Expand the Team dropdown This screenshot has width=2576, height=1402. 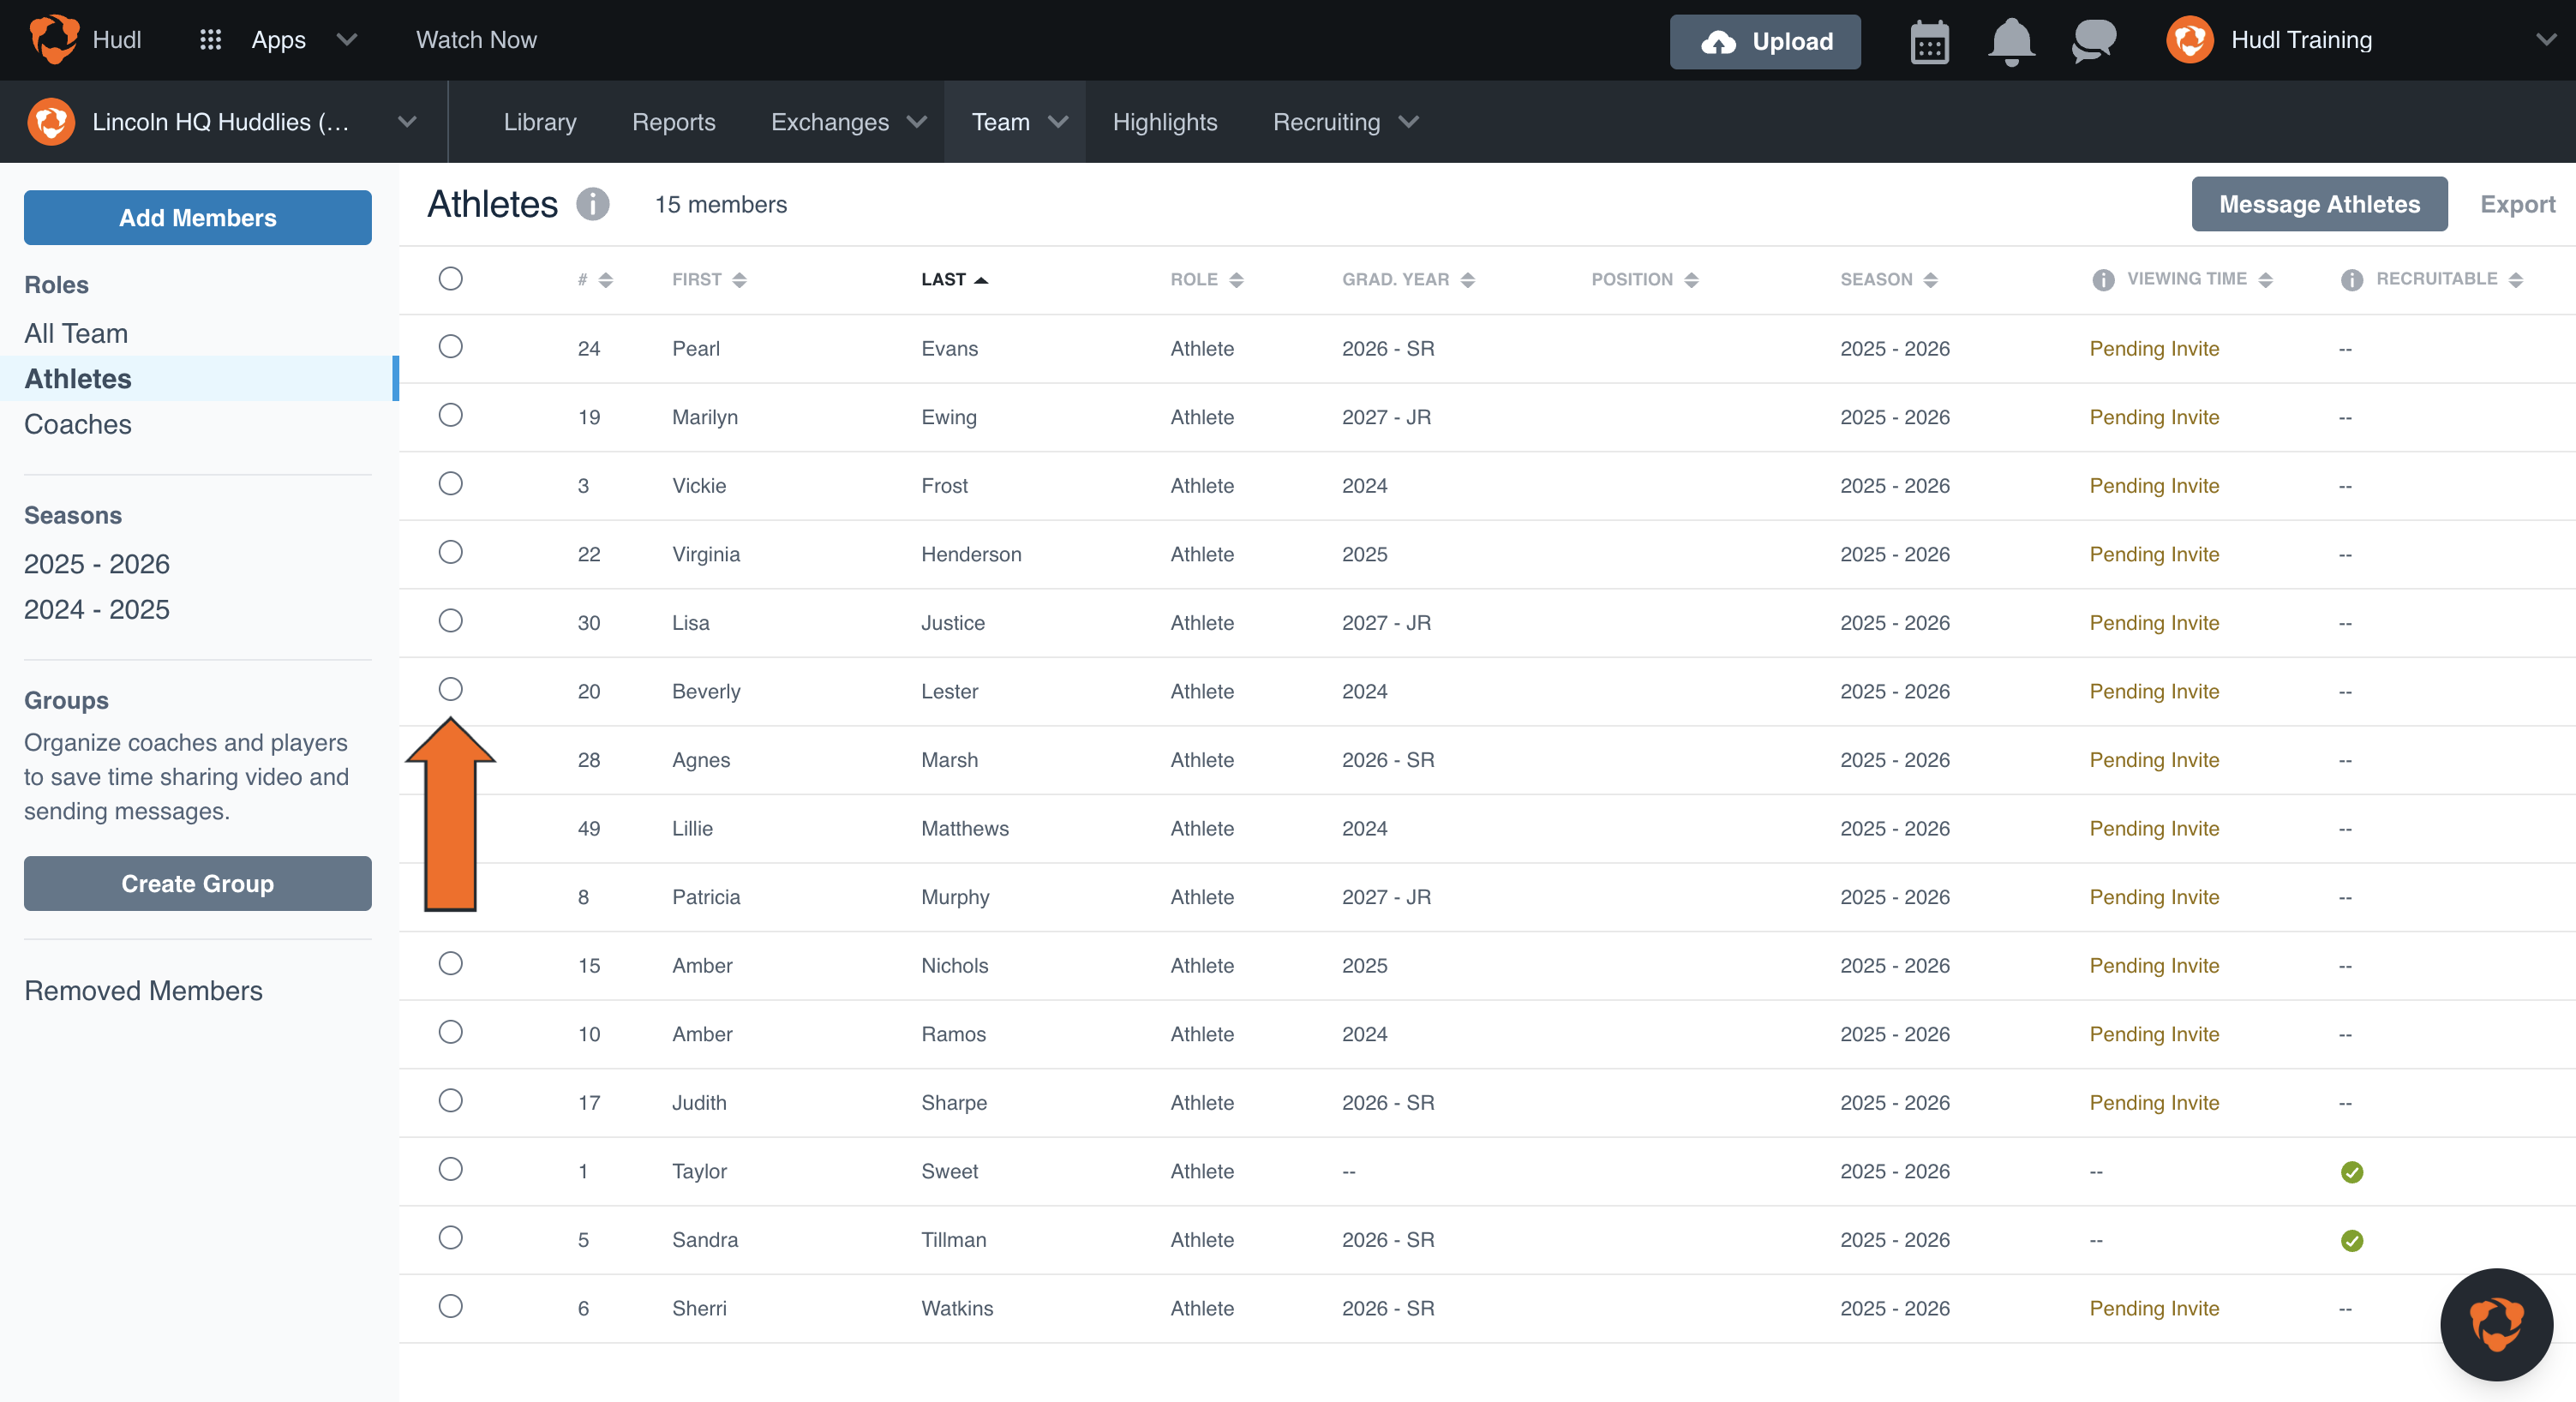tap(1058, 122)
